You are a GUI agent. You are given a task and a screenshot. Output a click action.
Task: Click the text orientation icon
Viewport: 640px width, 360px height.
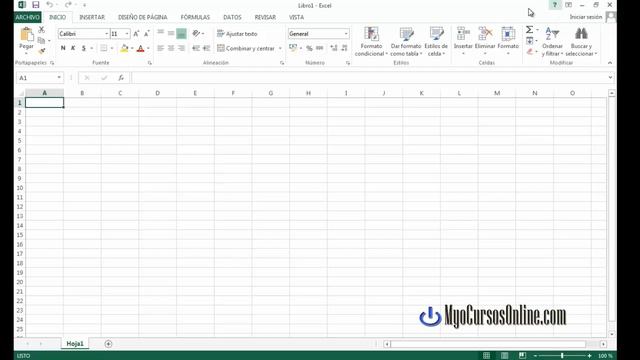(x=196, y=33)
